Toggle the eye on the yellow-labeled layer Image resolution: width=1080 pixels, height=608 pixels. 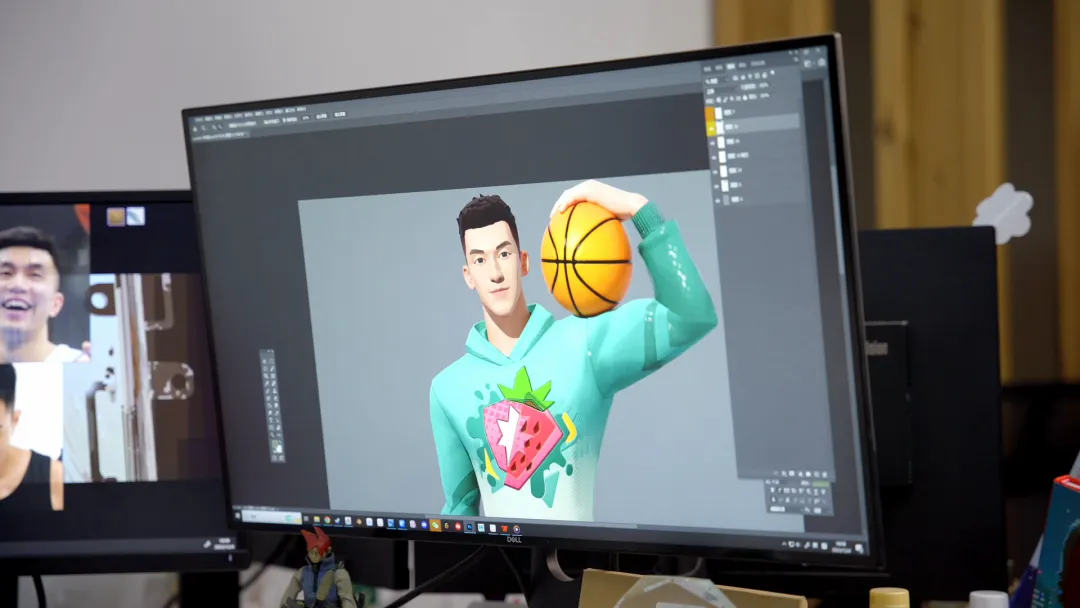712,129
